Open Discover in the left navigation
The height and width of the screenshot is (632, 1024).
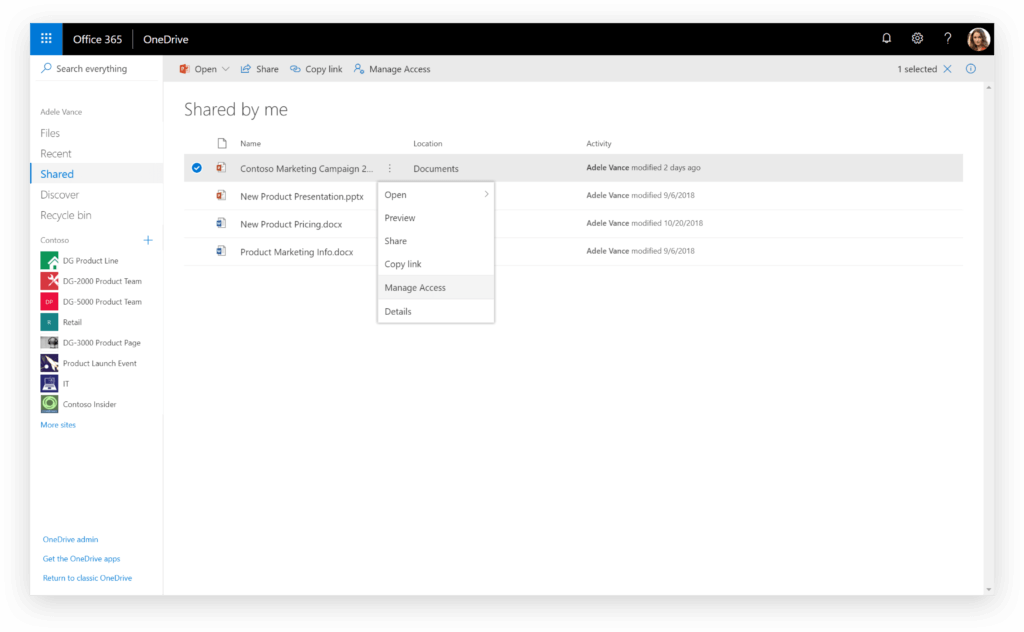tap(59, 195)
